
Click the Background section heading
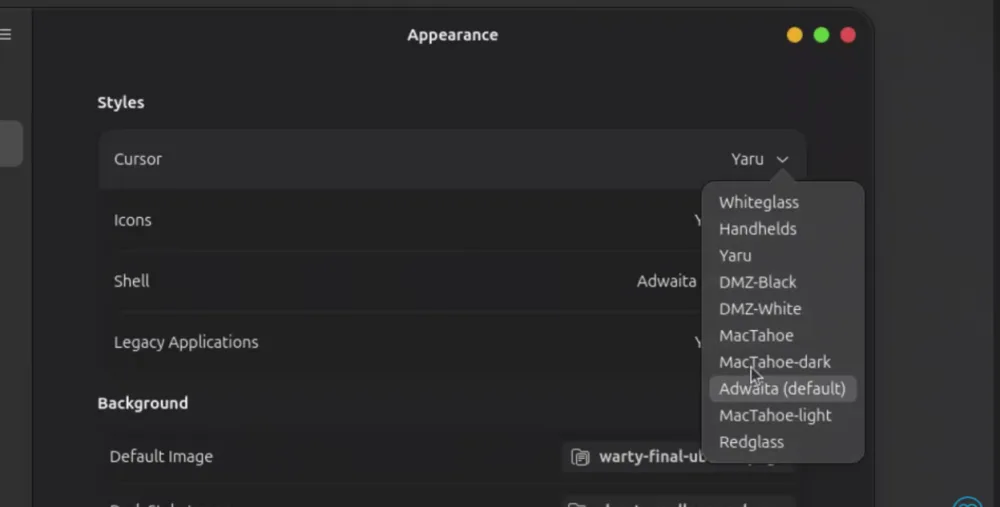coord(143,403)
